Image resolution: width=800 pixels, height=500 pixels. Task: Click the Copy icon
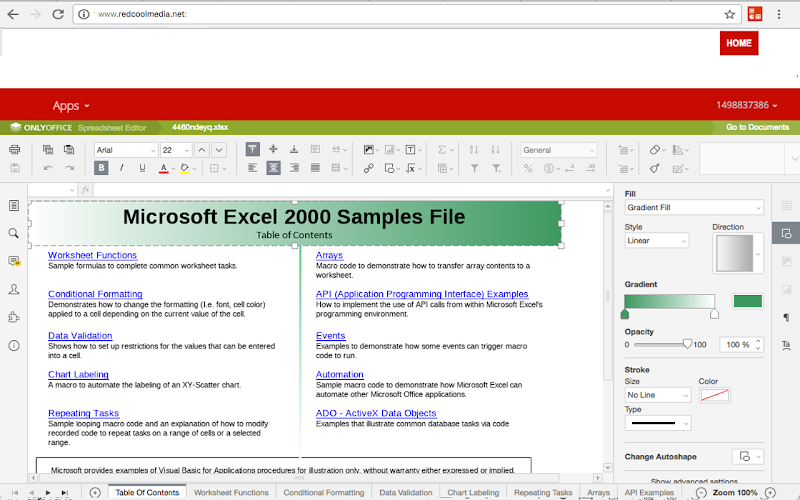(48, 149)
